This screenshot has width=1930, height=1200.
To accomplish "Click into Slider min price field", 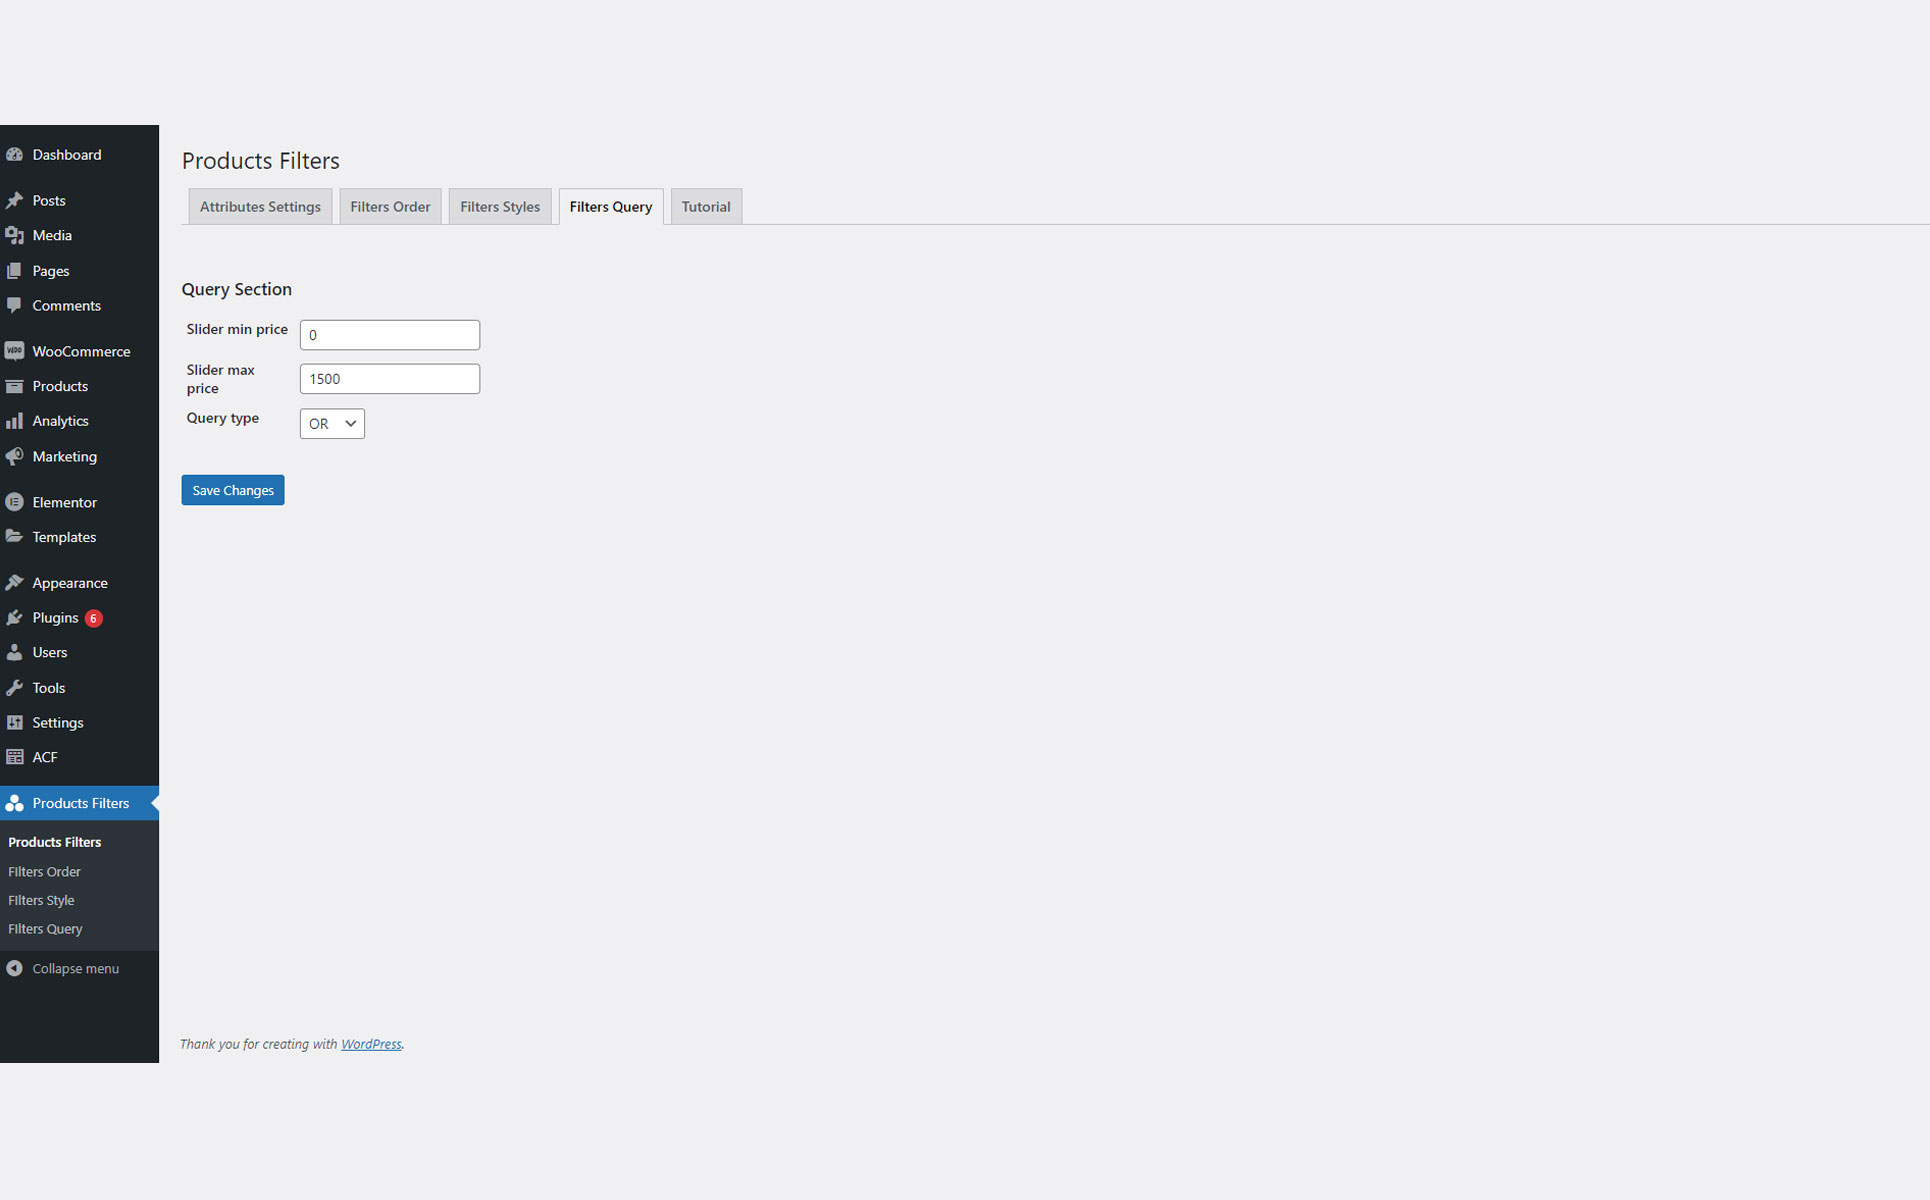I will [390, 335].
